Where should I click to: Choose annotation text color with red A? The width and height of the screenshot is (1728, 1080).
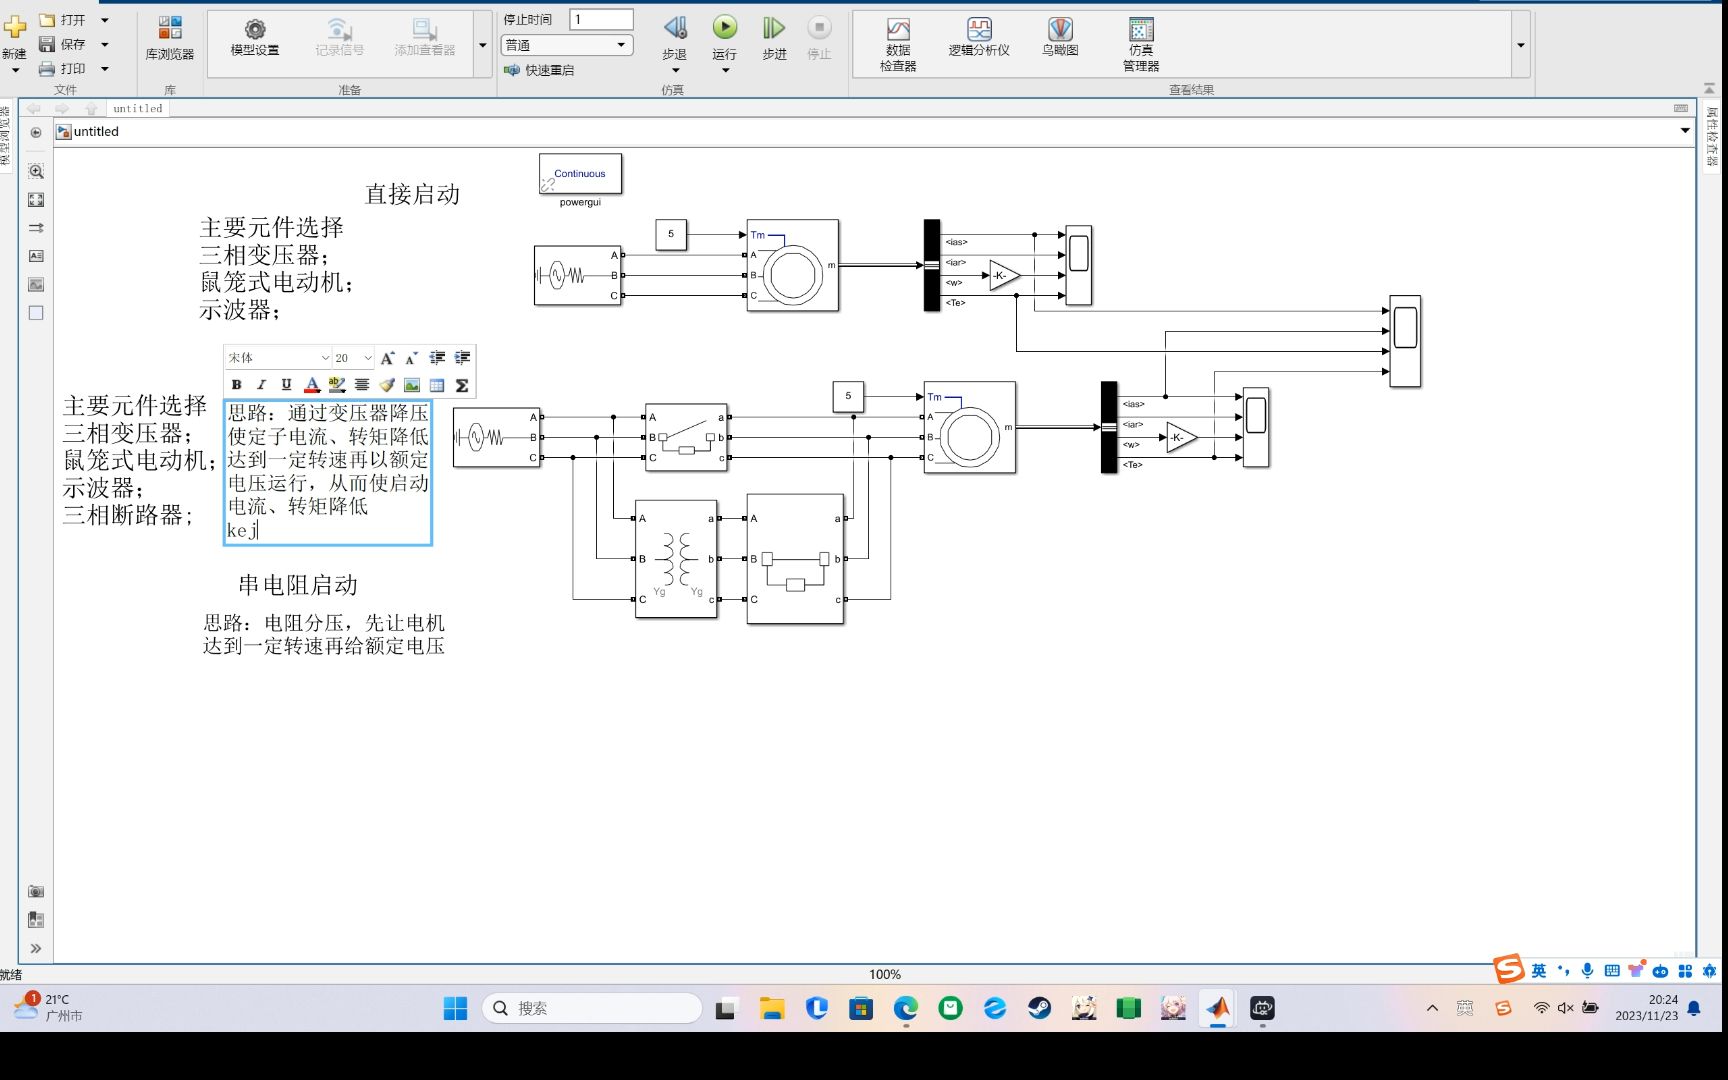[312, 385]
